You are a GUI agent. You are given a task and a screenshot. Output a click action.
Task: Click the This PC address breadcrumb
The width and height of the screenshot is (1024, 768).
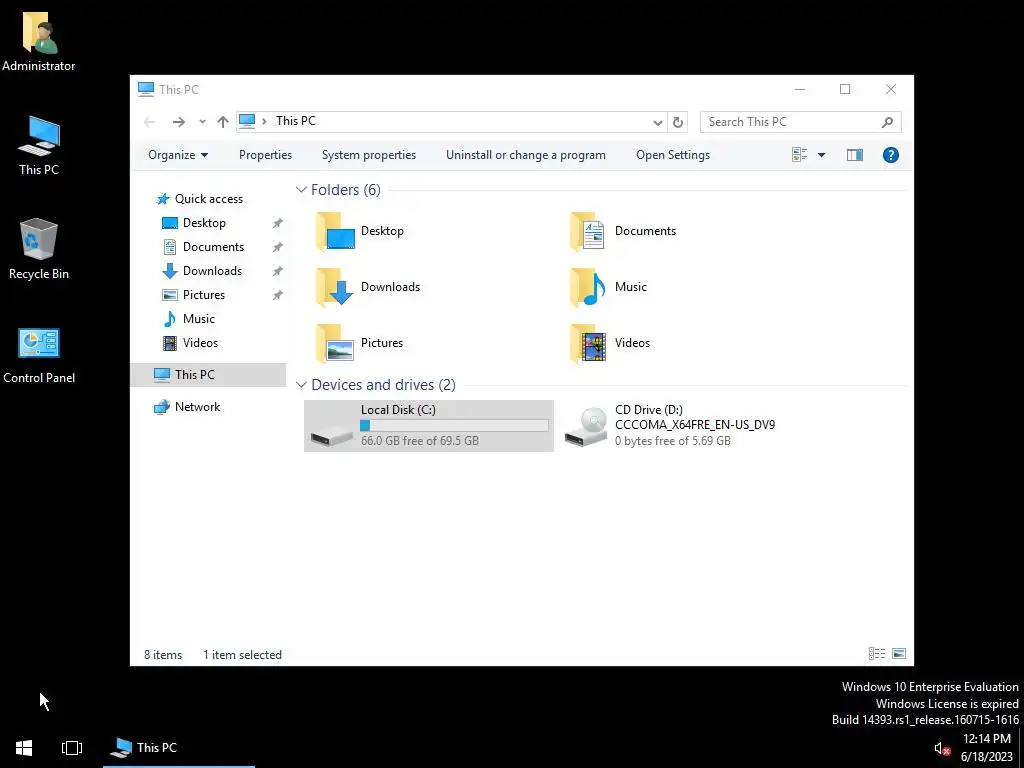[296, 121]
